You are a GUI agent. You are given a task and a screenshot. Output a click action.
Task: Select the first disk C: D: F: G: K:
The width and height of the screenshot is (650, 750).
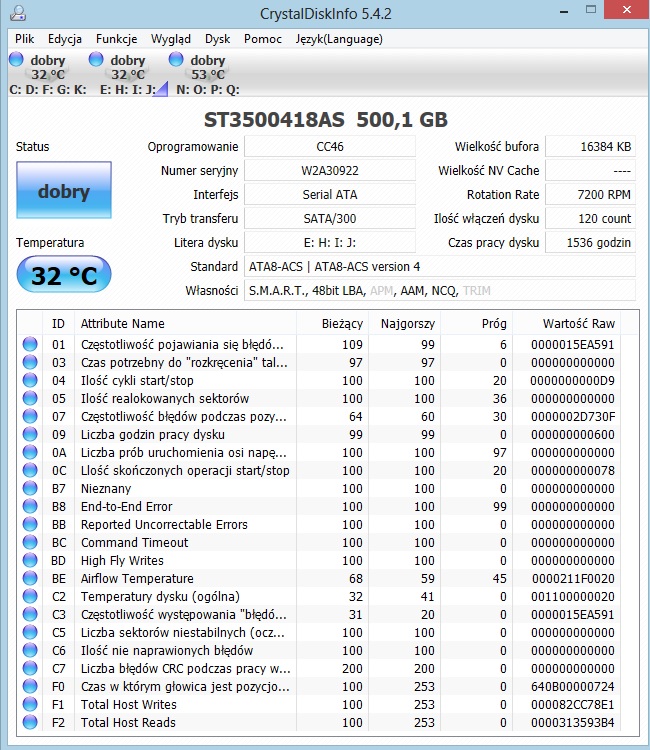coord(48,74)
